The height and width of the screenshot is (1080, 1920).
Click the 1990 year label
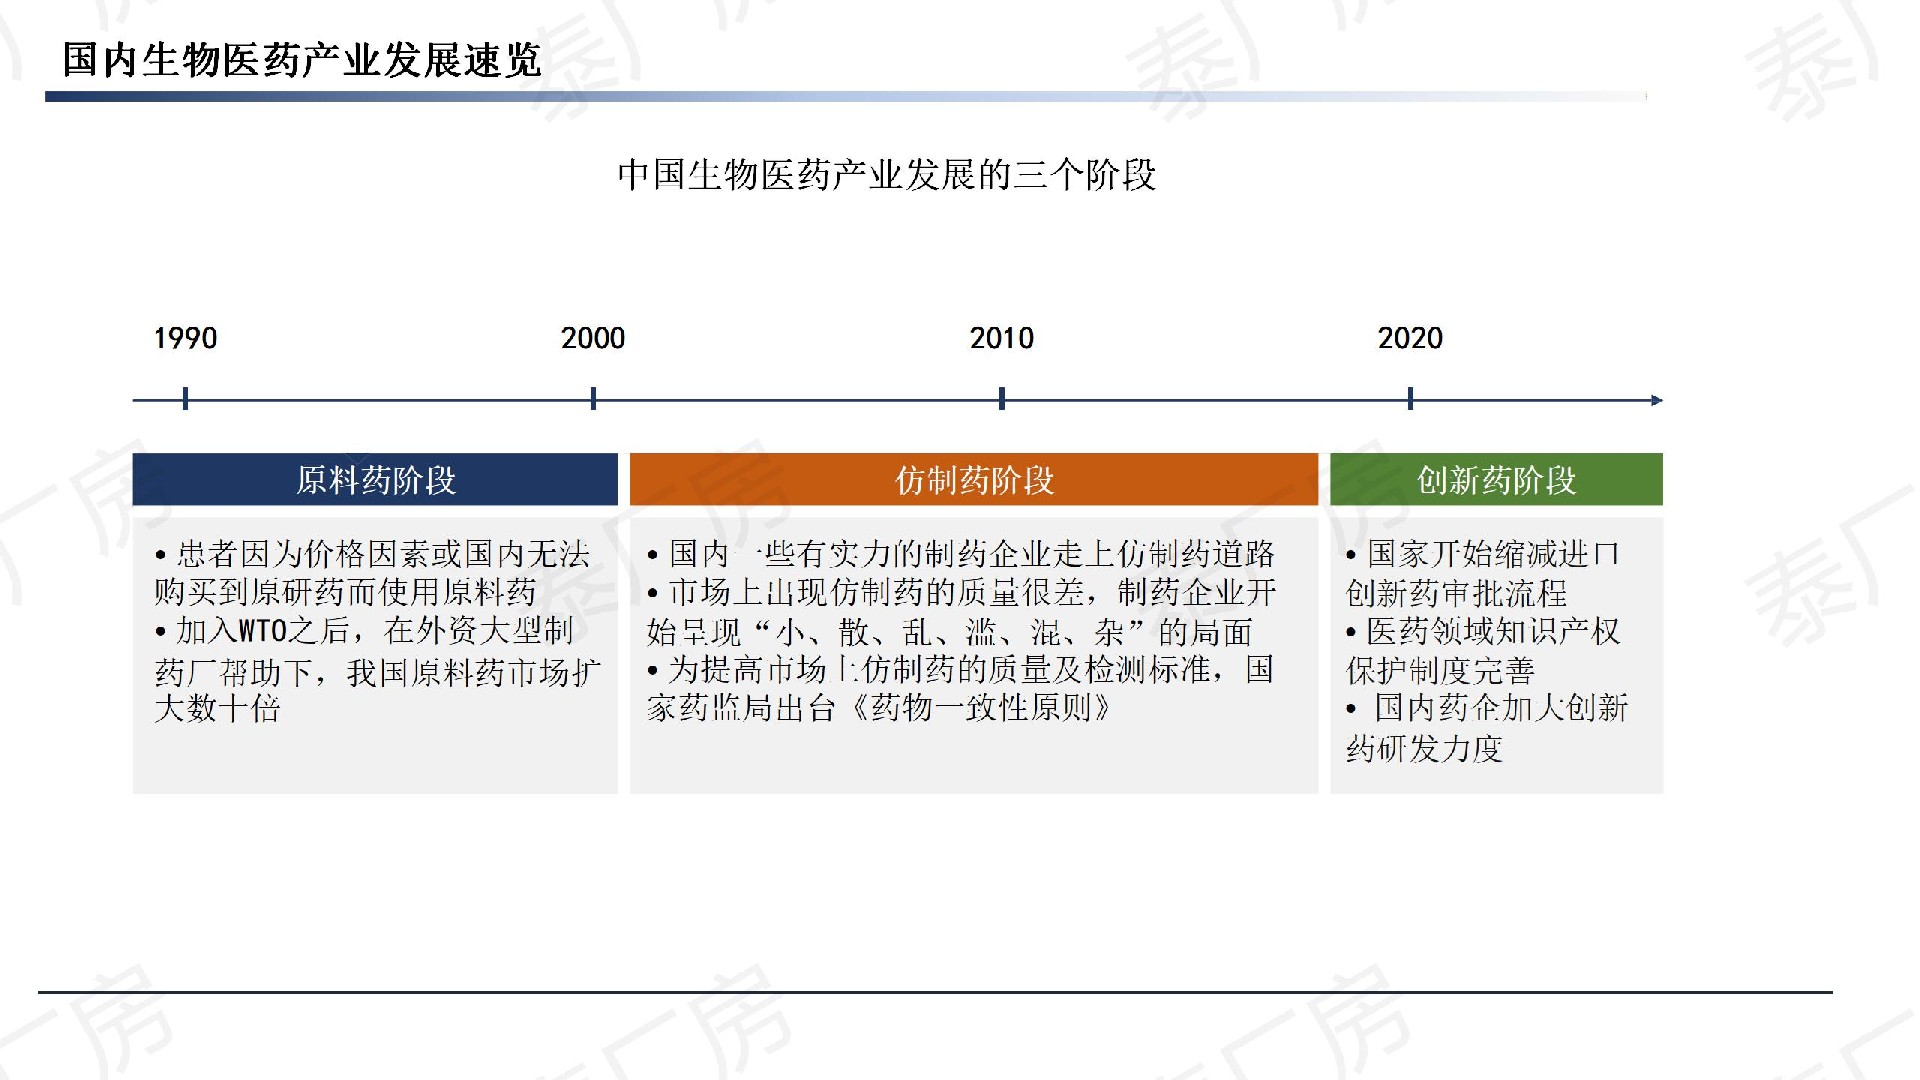click(185, 338)
